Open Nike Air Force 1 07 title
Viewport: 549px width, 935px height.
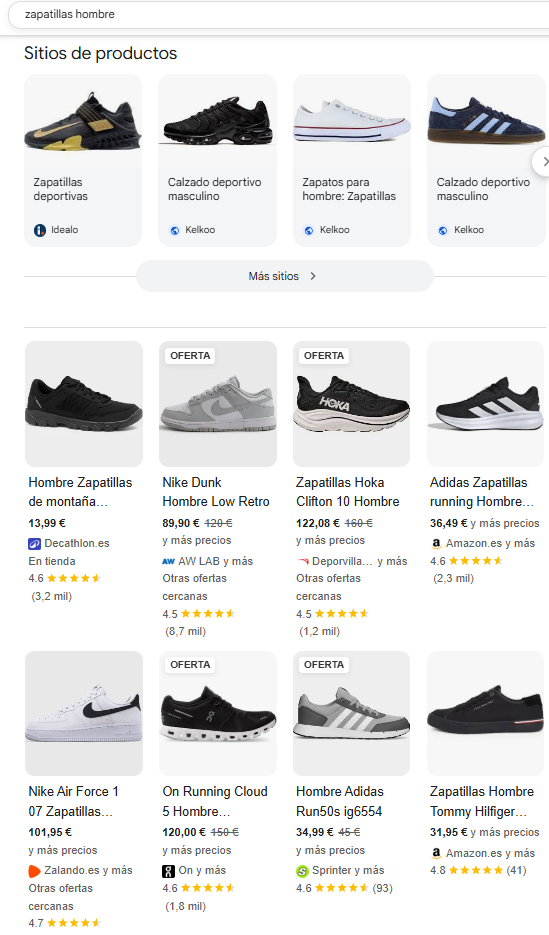74,801
